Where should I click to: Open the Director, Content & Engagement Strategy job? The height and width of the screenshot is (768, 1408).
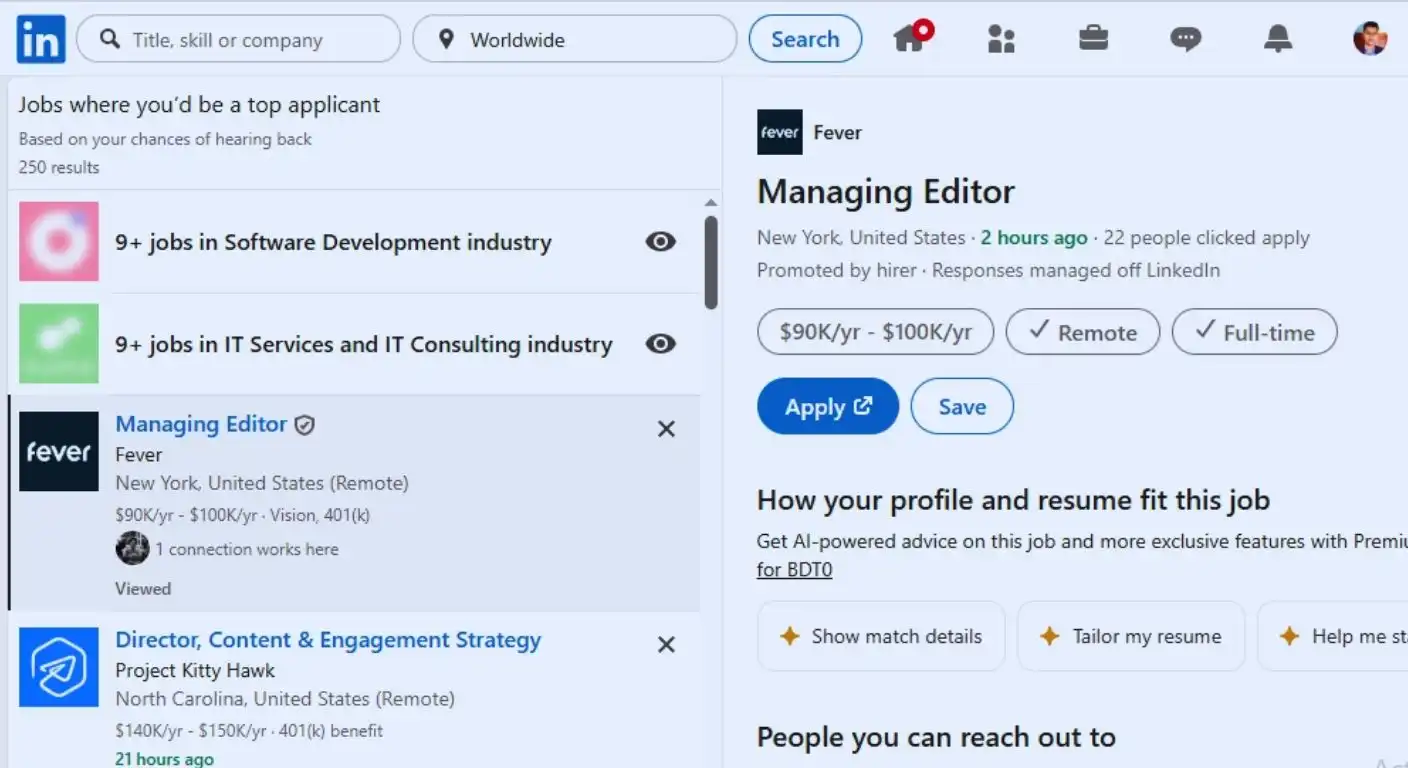pos(328,639)
